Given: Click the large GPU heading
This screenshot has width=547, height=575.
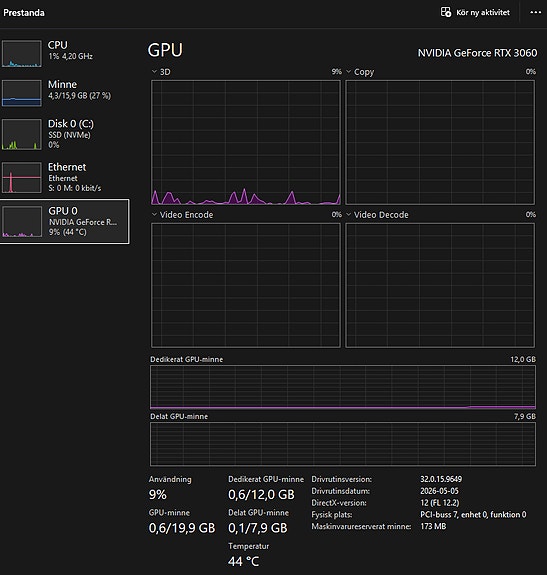Looking at the screenshot, I should [165, 50].
